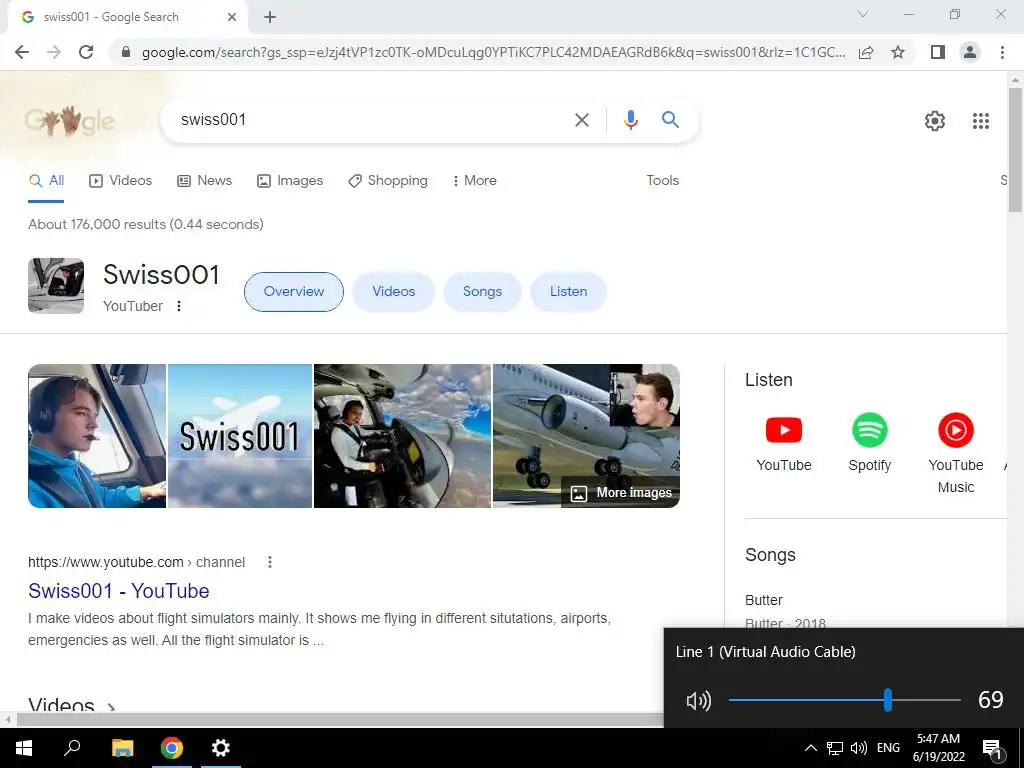This screenshot has width=1024, height=768.
Task: Open the notification center icon
Action: pyautogui.click(x=991, y=749)
